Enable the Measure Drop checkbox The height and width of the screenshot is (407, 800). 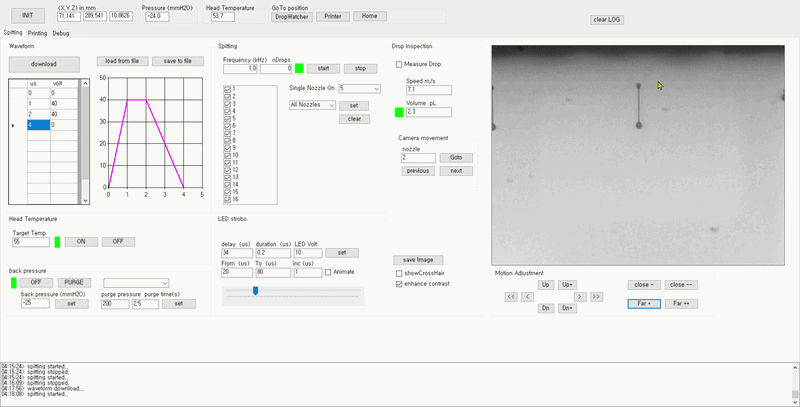401,65
